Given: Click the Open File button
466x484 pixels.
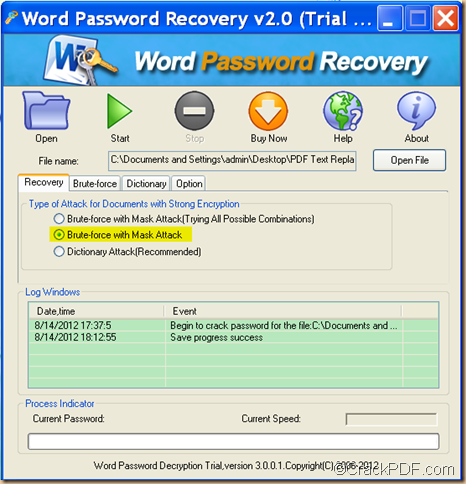Looking at the screenshot, I should click(409, 160).
